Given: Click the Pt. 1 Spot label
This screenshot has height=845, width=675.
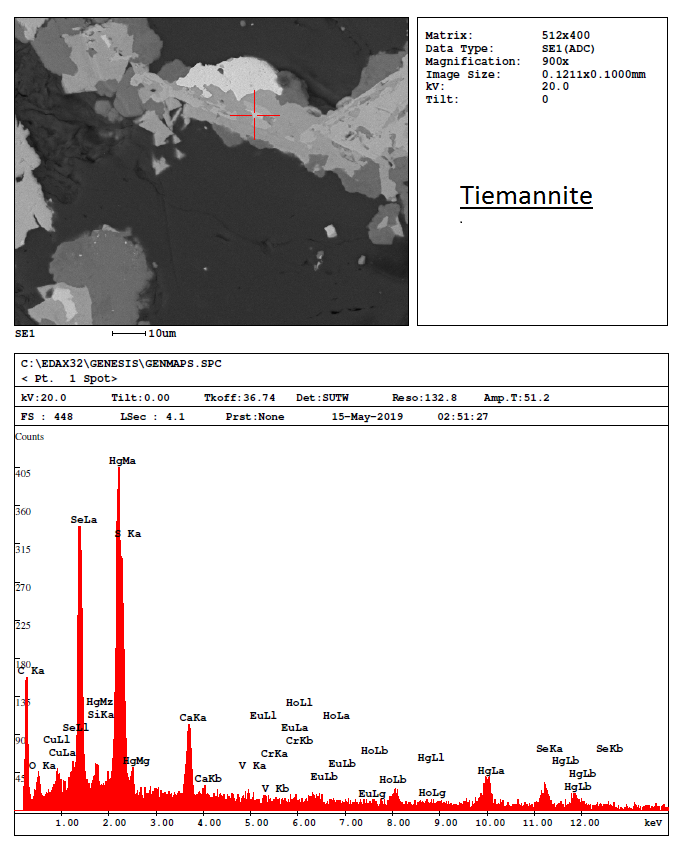Looking at the screenshot, I should pyautogui.click(x=69, y=378).
